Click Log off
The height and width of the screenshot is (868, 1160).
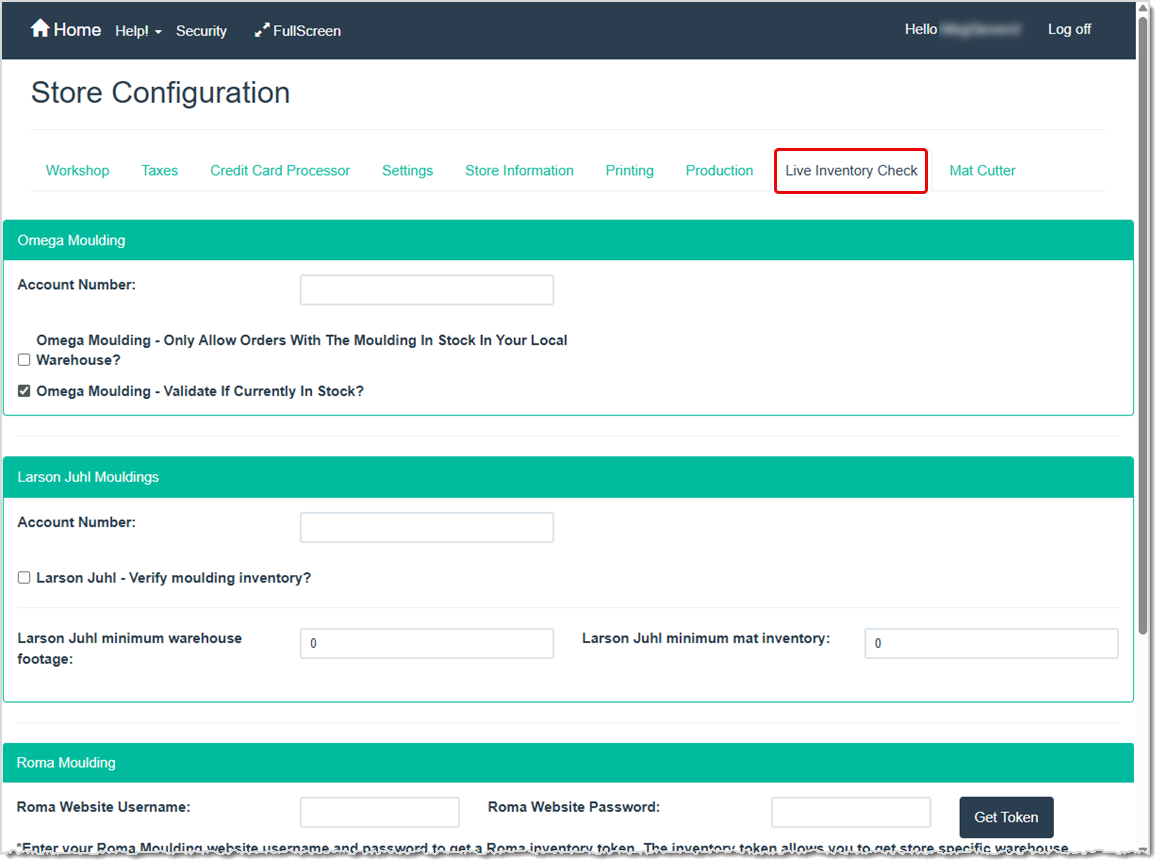1069,29
